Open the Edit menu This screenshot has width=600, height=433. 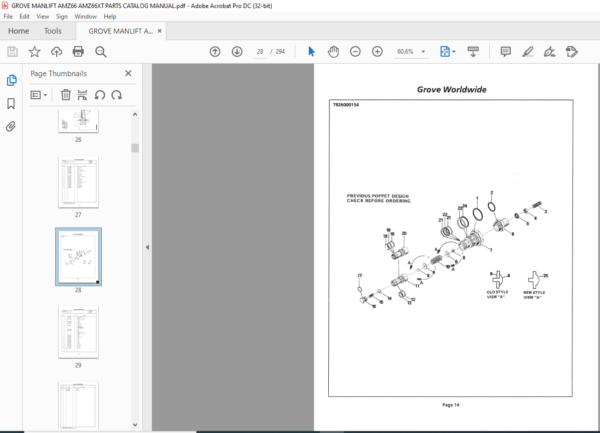[24, 16]
